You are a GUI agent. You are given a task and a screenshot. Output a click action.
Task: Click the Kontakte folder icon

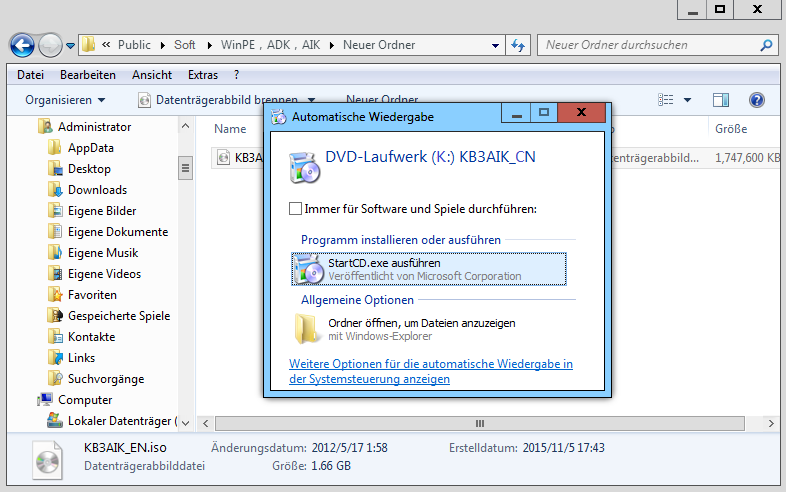click(55, 337)
